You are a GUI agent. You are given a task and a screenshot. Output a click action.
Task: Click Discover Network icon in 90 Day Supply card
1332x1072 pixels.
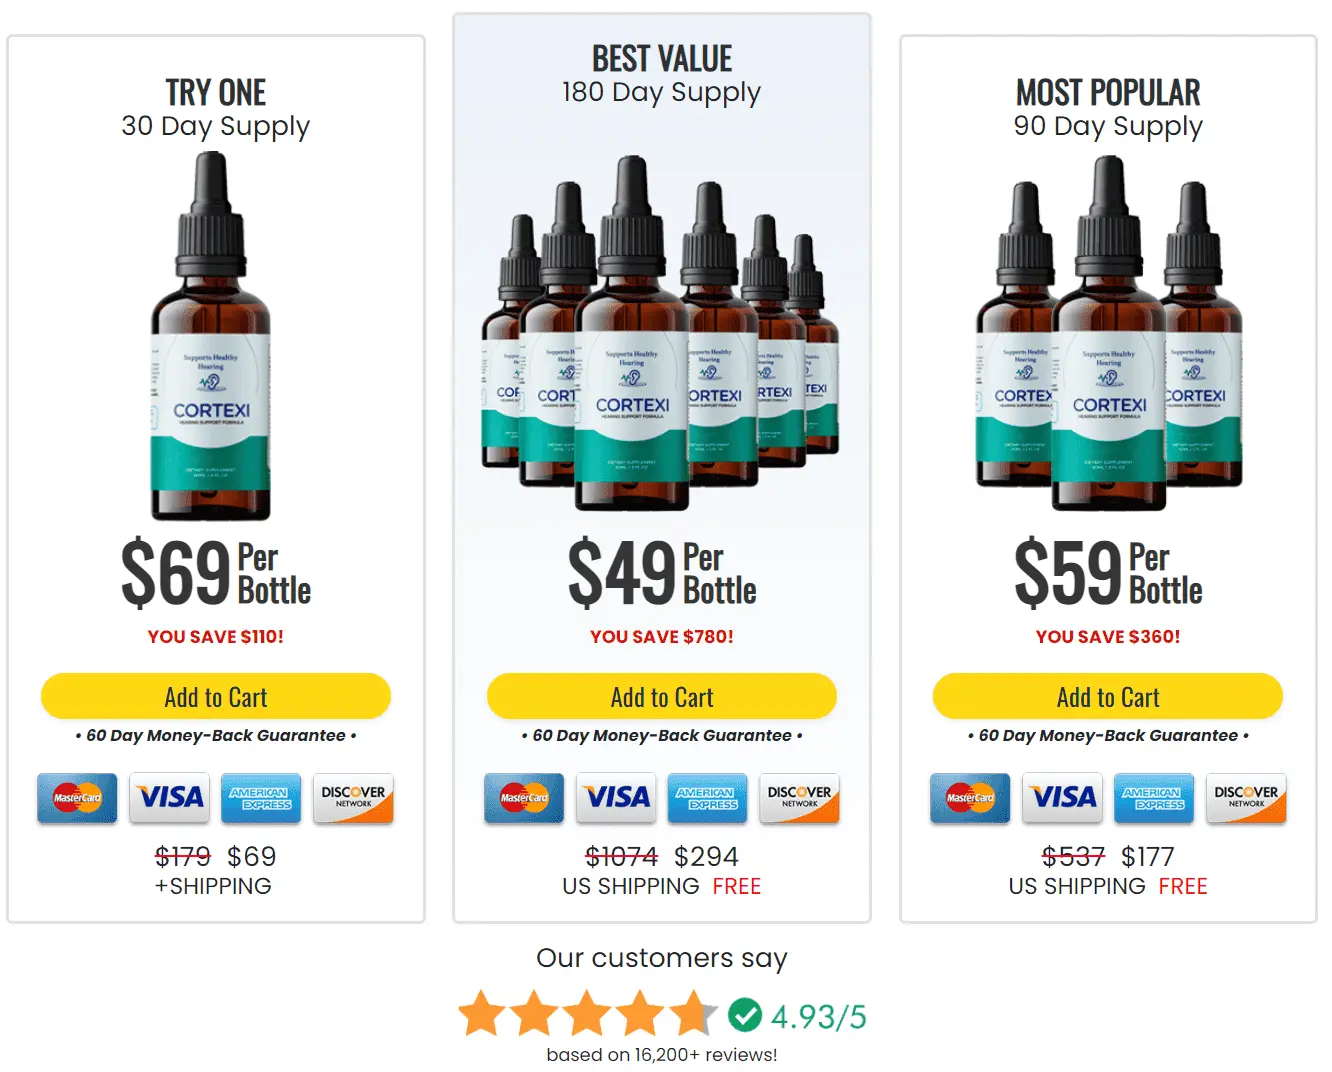pos(1246,798)
